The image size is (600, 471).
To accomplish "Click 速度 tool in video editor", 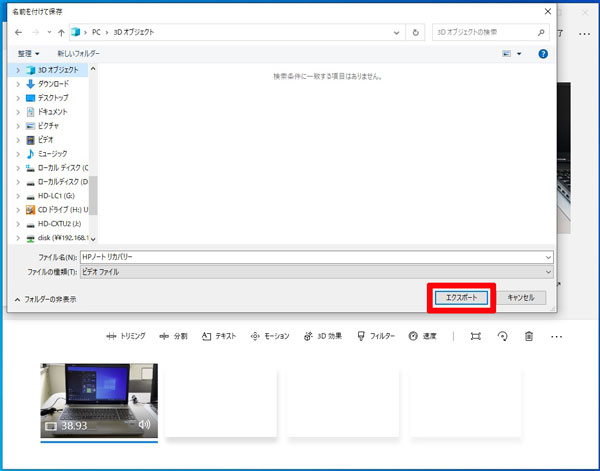I will (x=422, y=336).
